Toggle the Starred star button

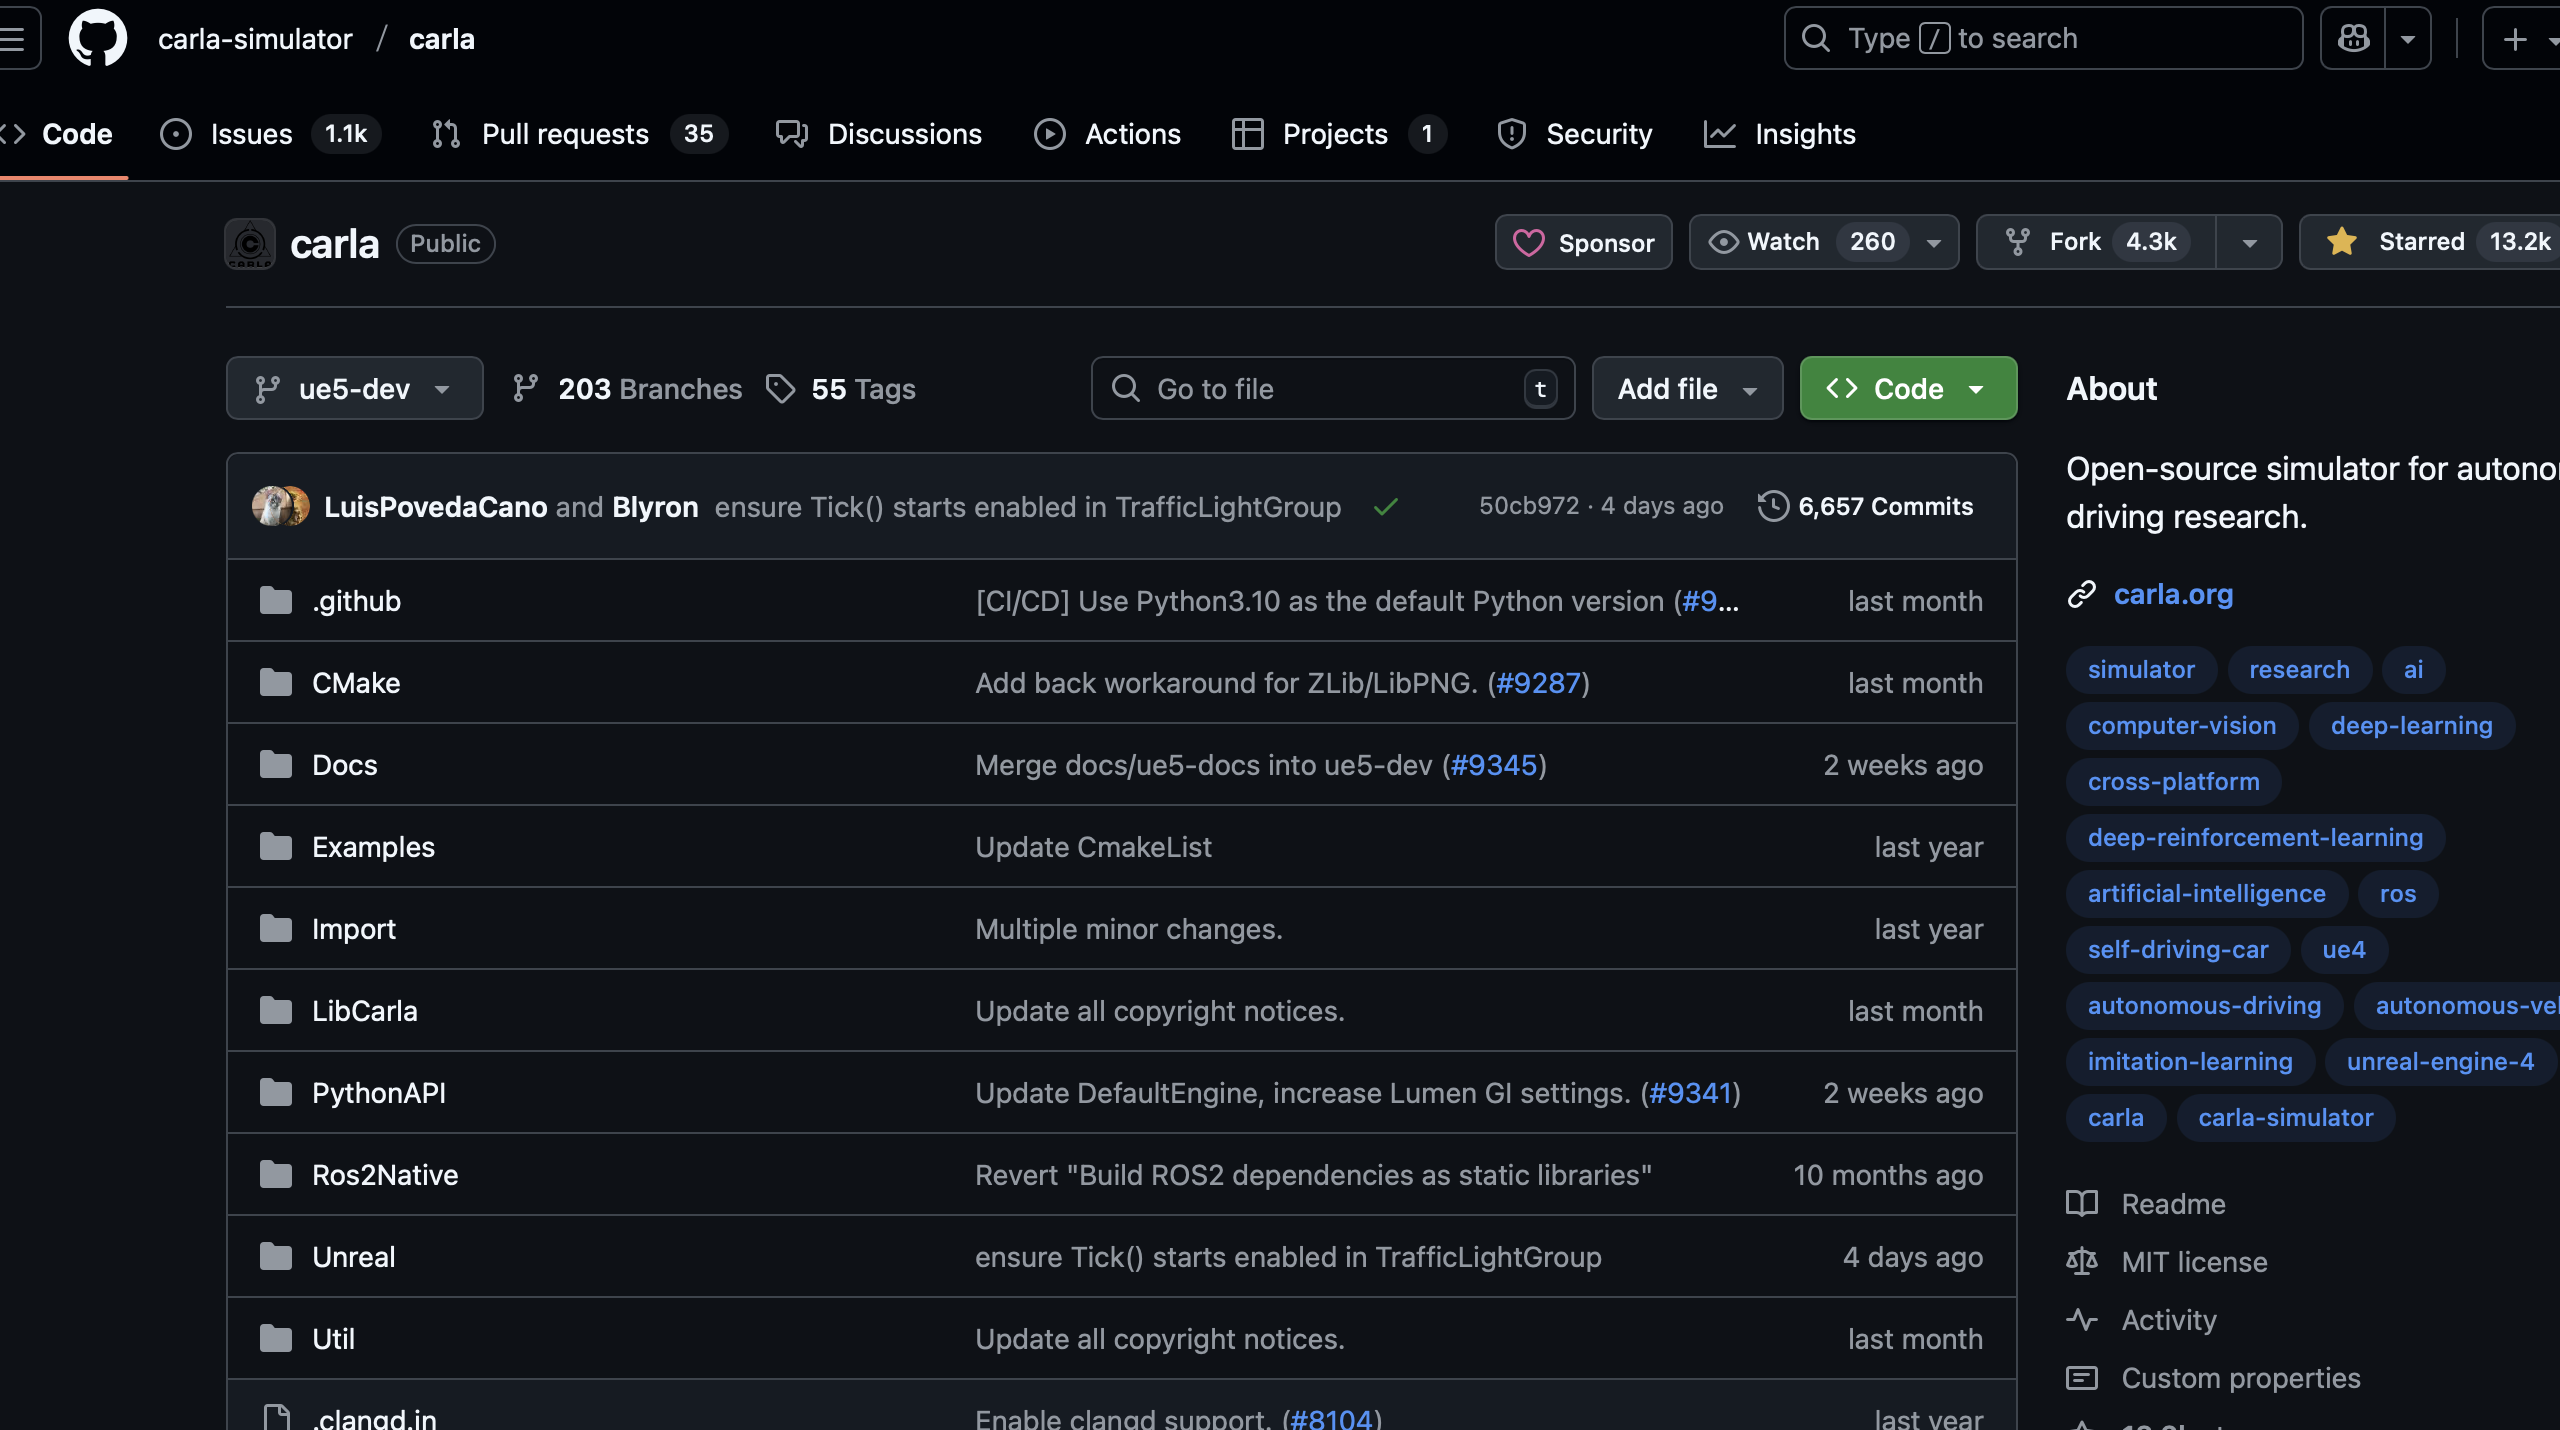tap(2420, 242)
